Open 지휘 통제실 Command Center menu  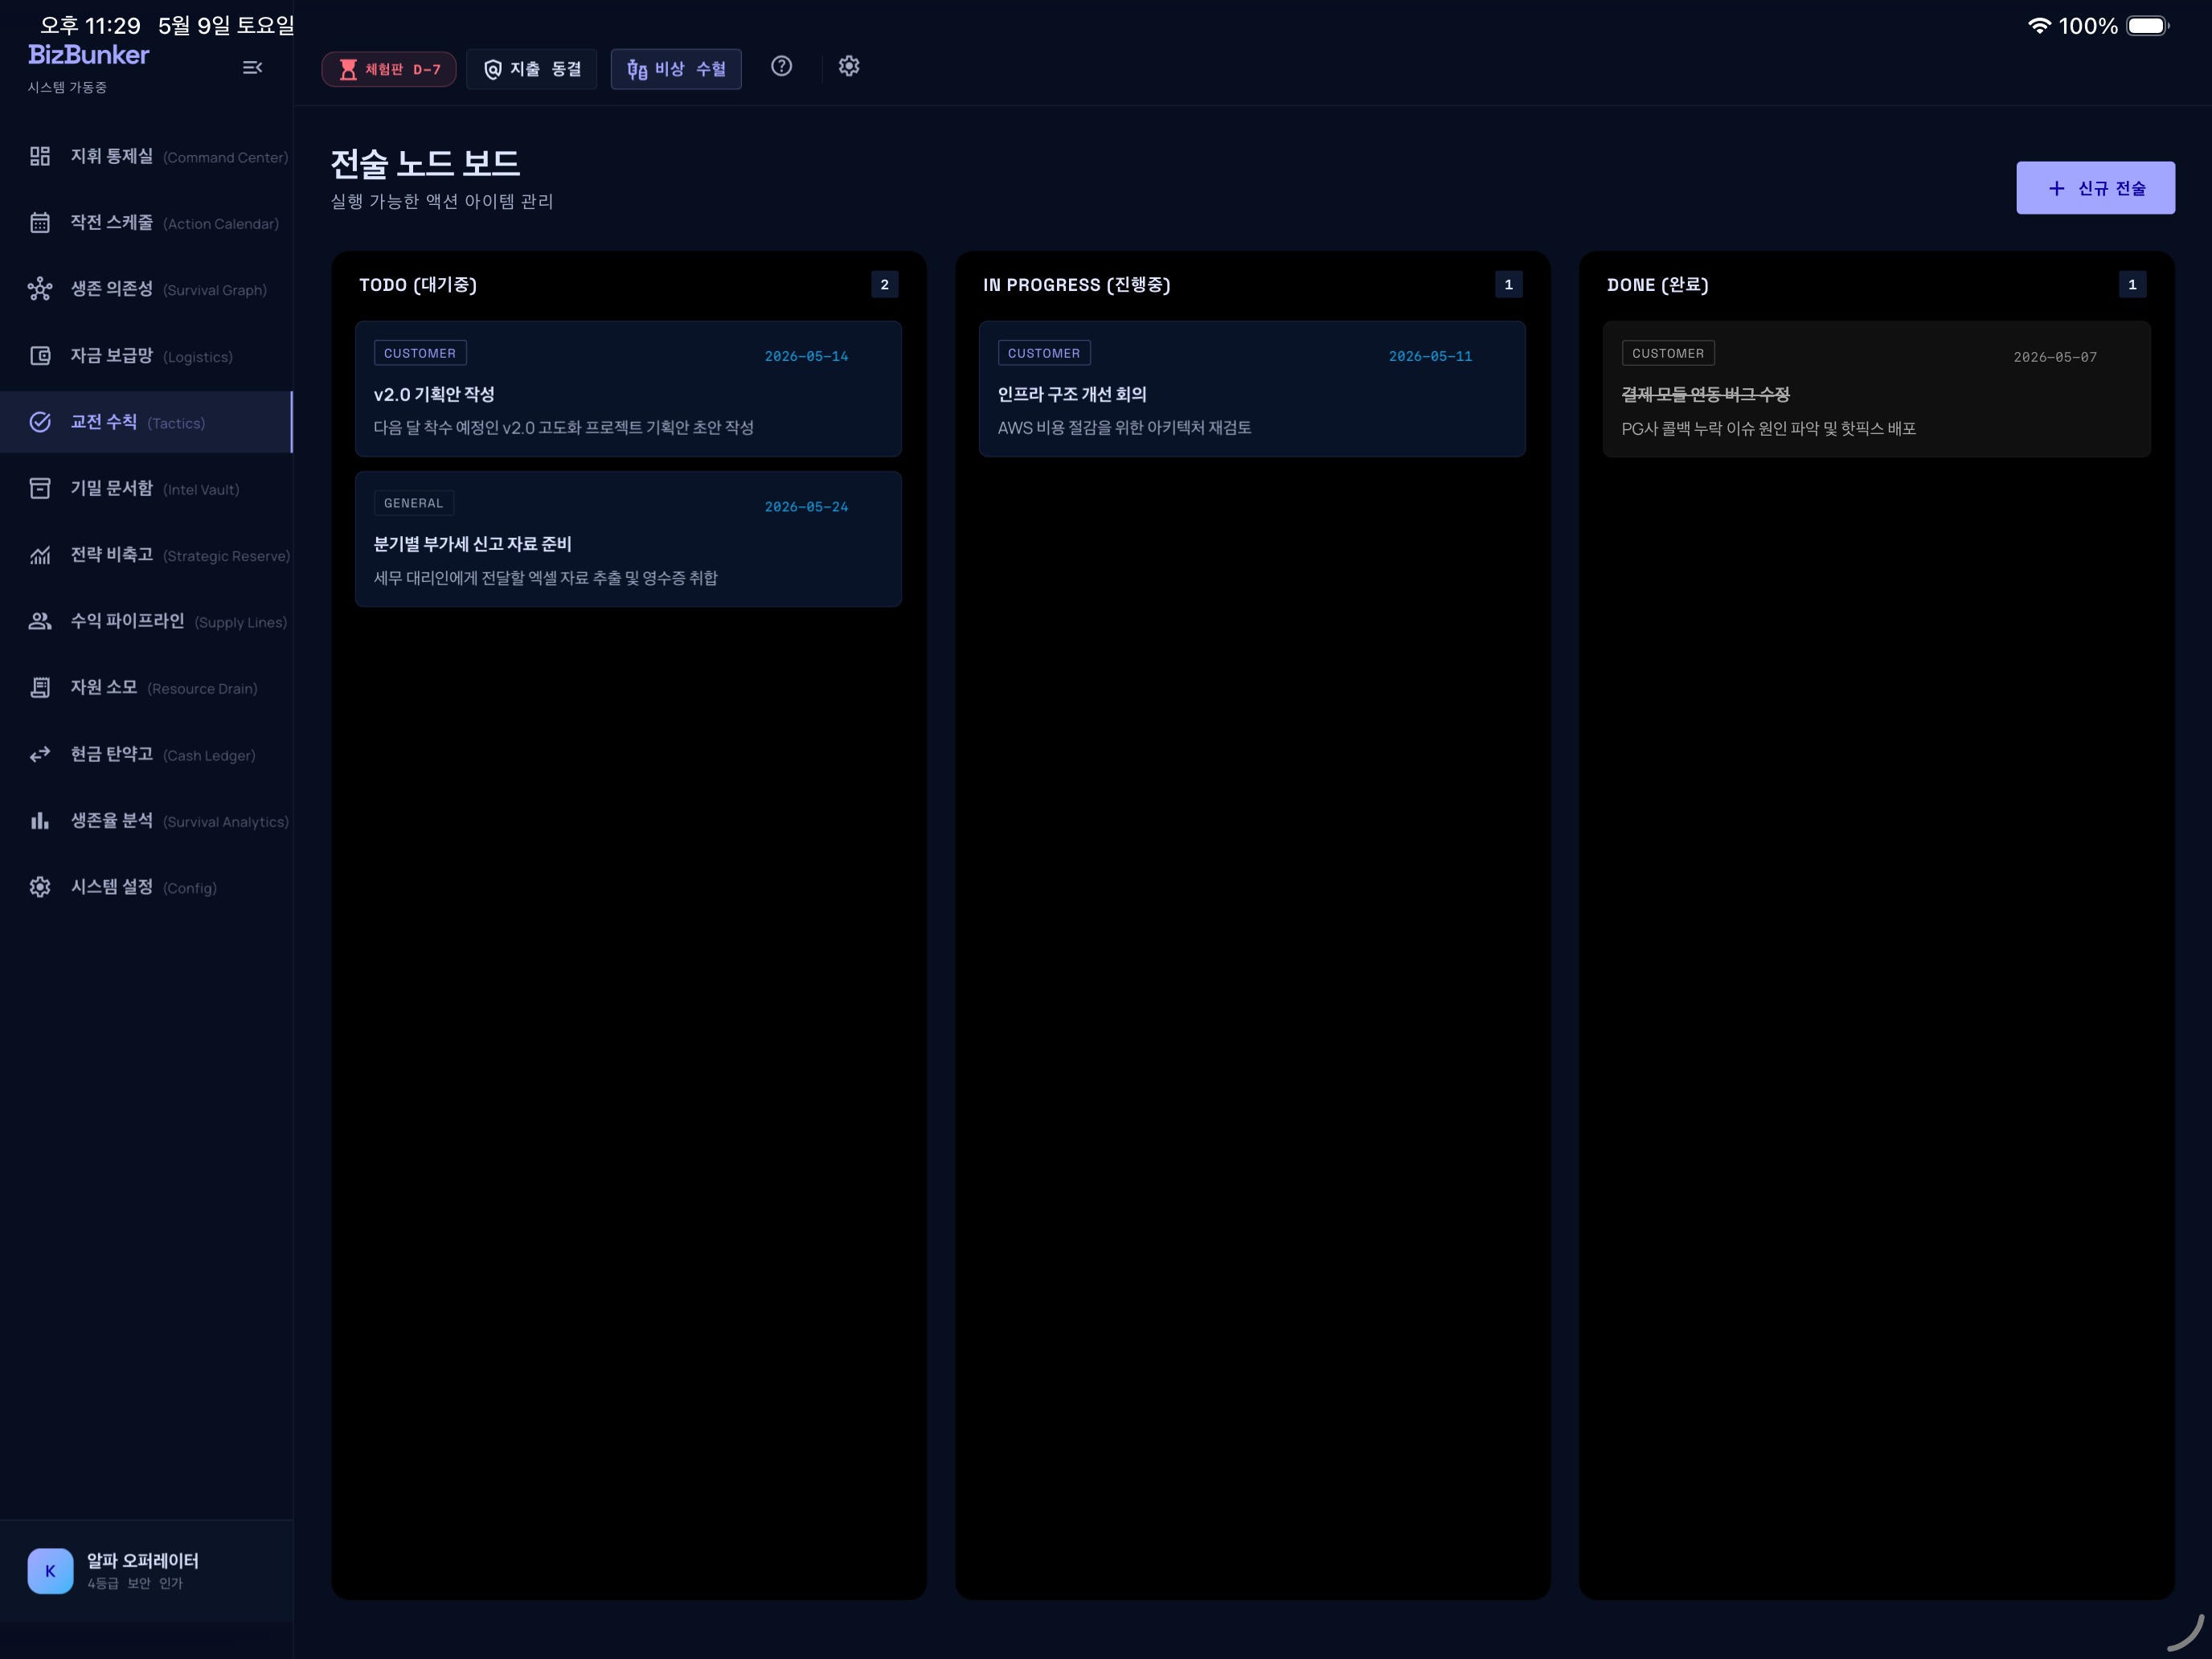pos(146,156)
